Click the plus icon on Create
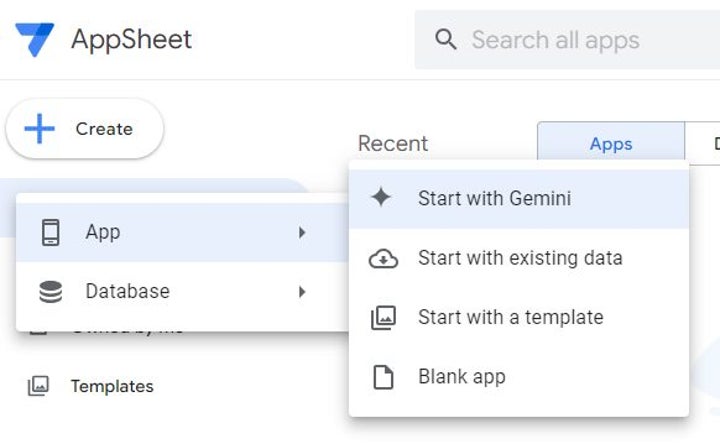 tap(39, 129)
